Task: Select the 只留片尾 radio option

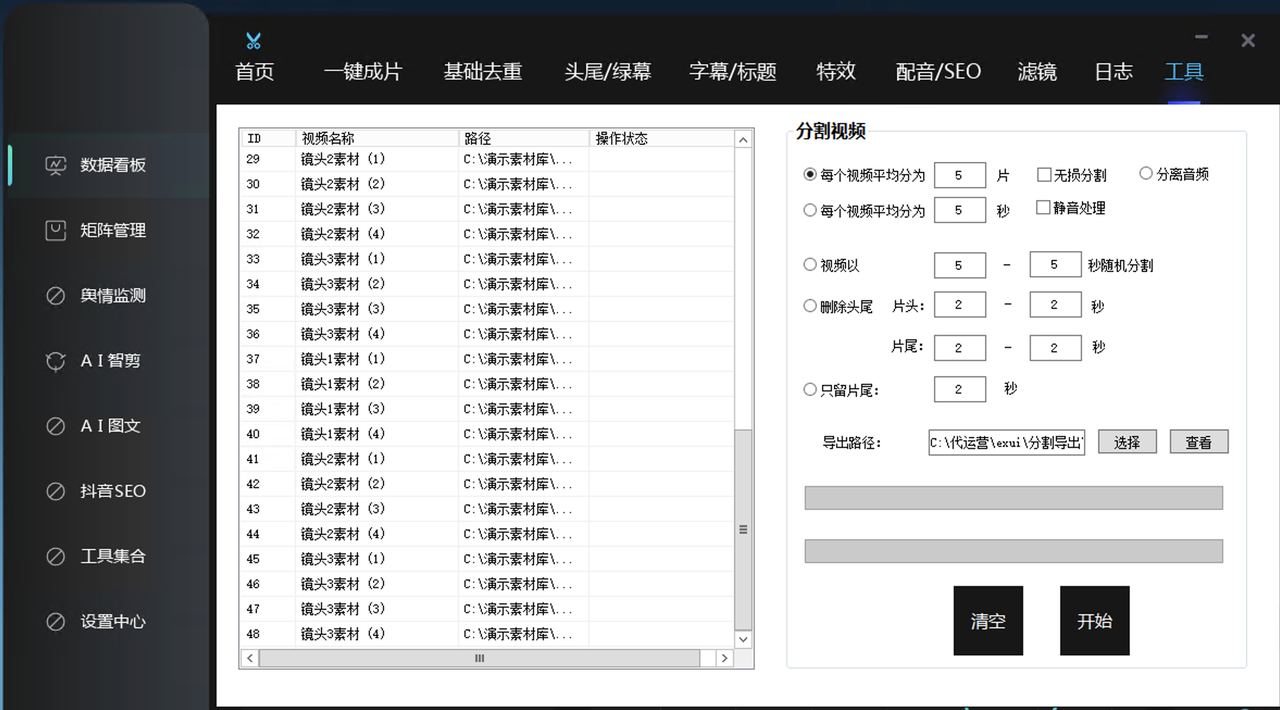Action: tap(810, 390)
